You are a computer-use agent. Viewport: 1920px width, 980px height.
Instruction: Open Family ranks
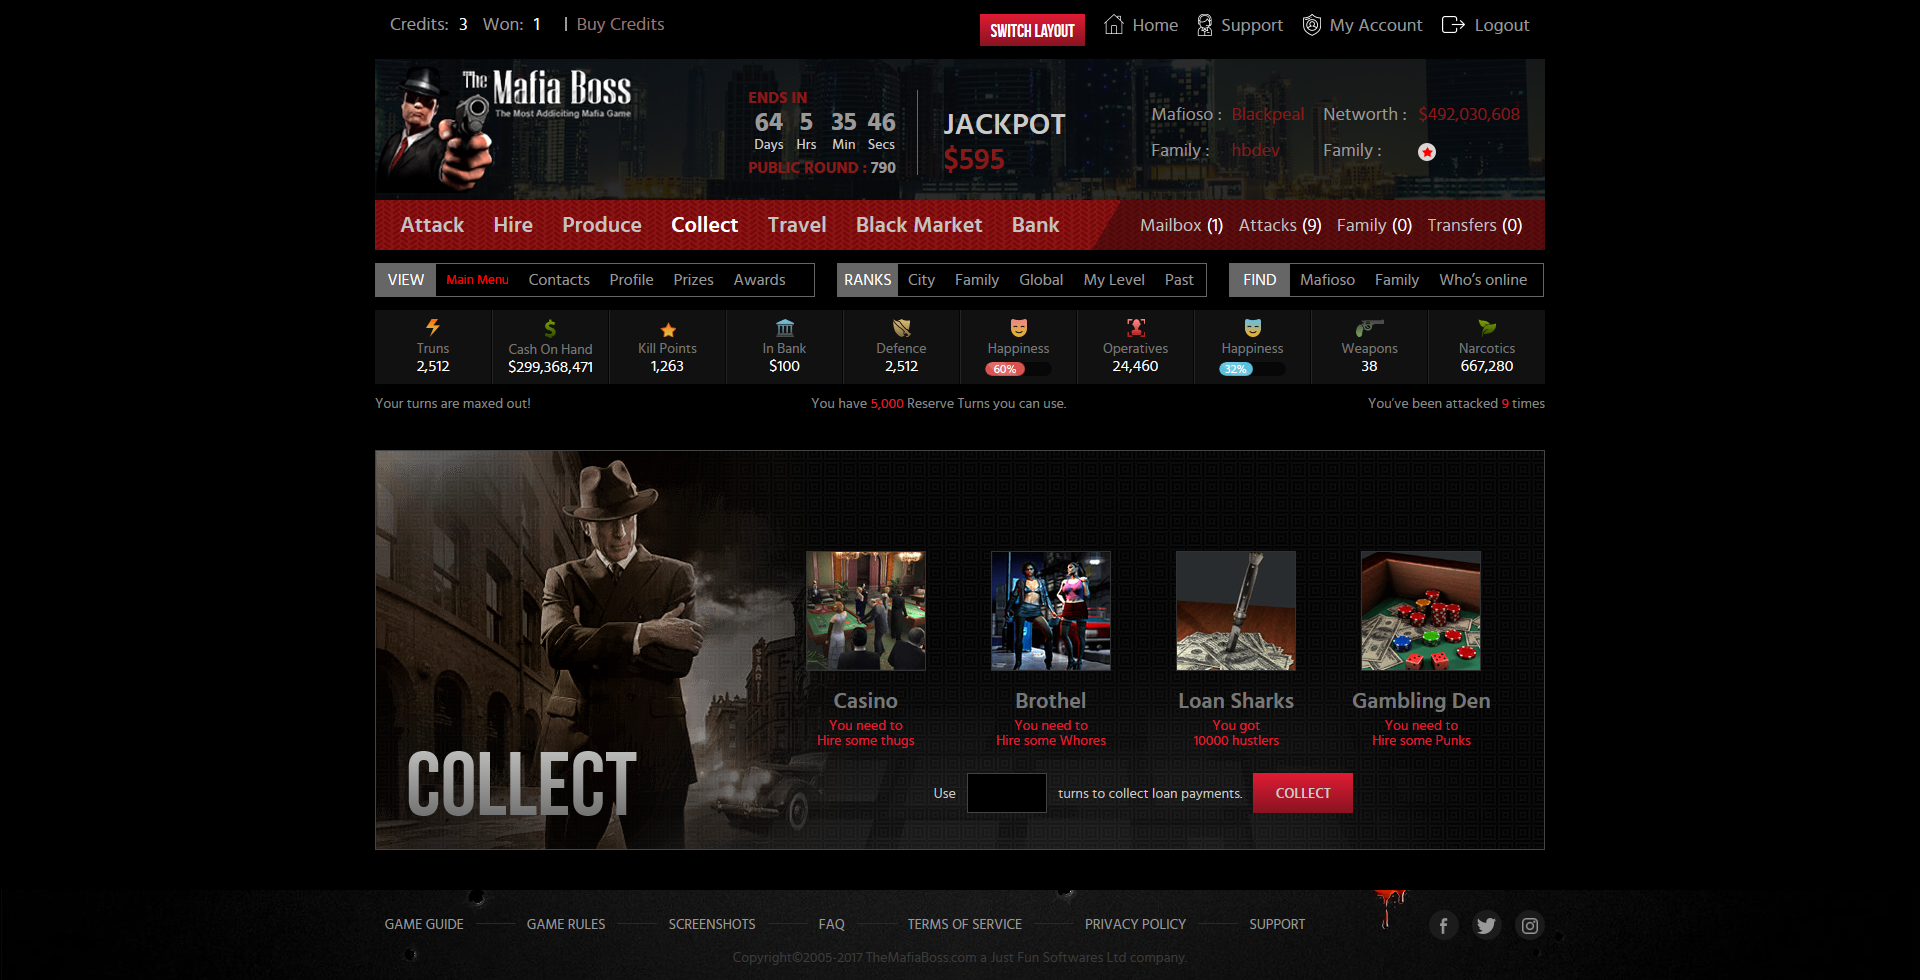977,280
